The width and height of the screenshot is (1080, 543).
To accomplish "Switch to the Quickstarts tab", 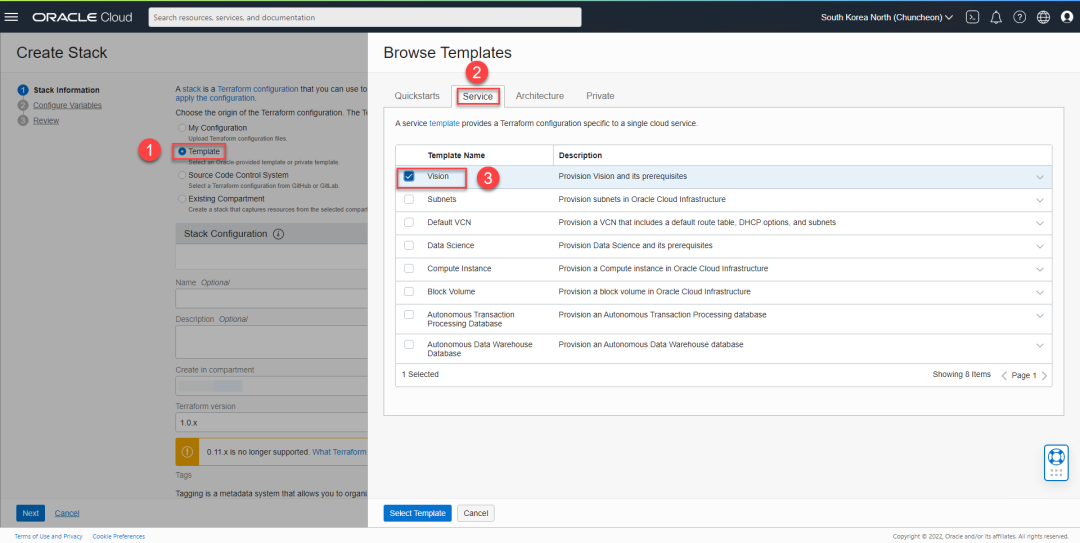I will point(417,96).
